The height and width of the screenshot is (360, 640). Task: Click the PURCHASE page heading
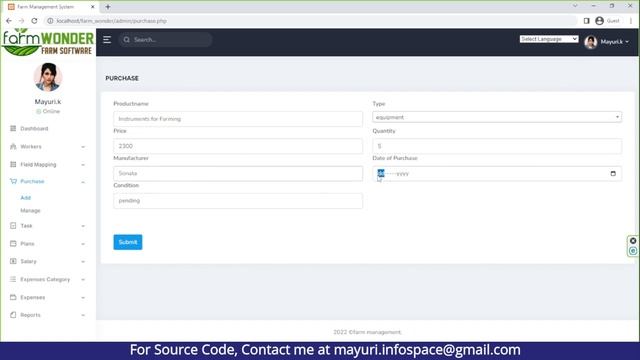[122, 78]
